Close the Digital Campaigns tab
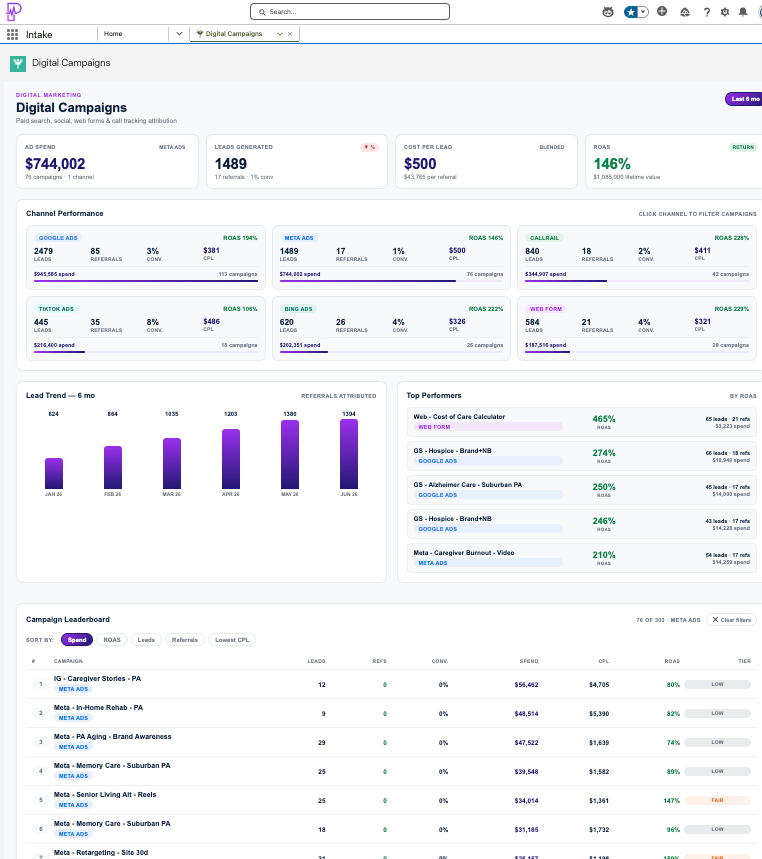 click(290, 34)
